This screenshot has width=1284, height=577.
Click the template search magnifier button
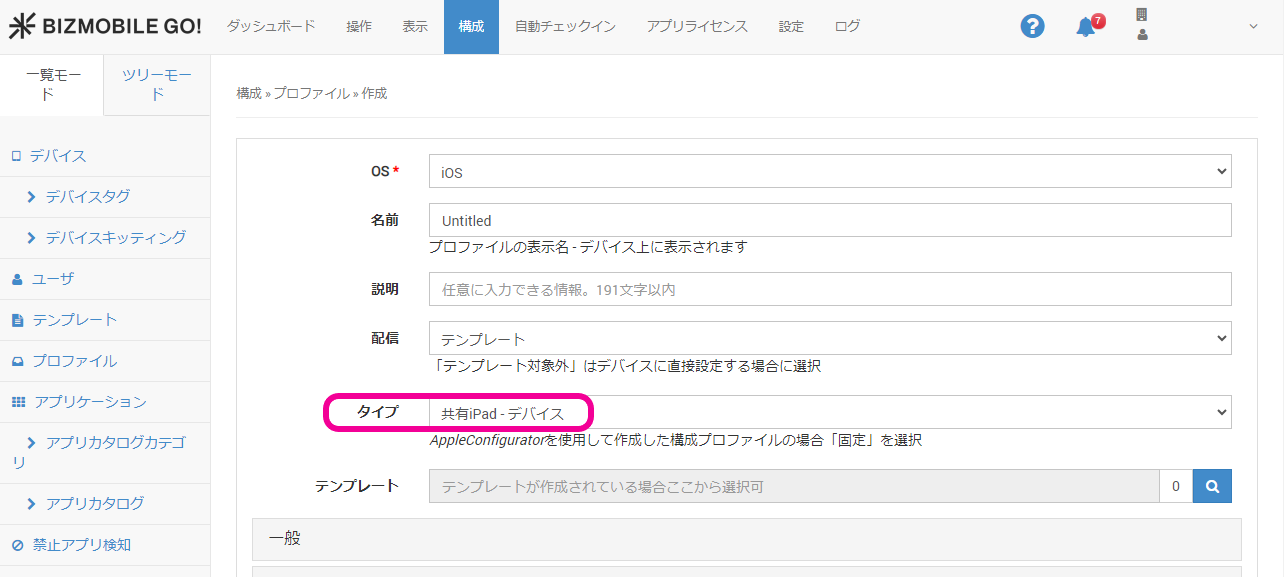pos(1212,487)
